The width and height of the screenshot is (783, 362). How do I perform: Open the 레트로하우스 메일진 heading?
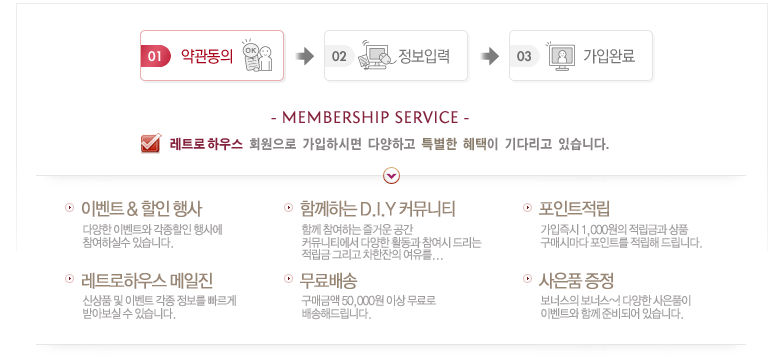click(147, 280)
